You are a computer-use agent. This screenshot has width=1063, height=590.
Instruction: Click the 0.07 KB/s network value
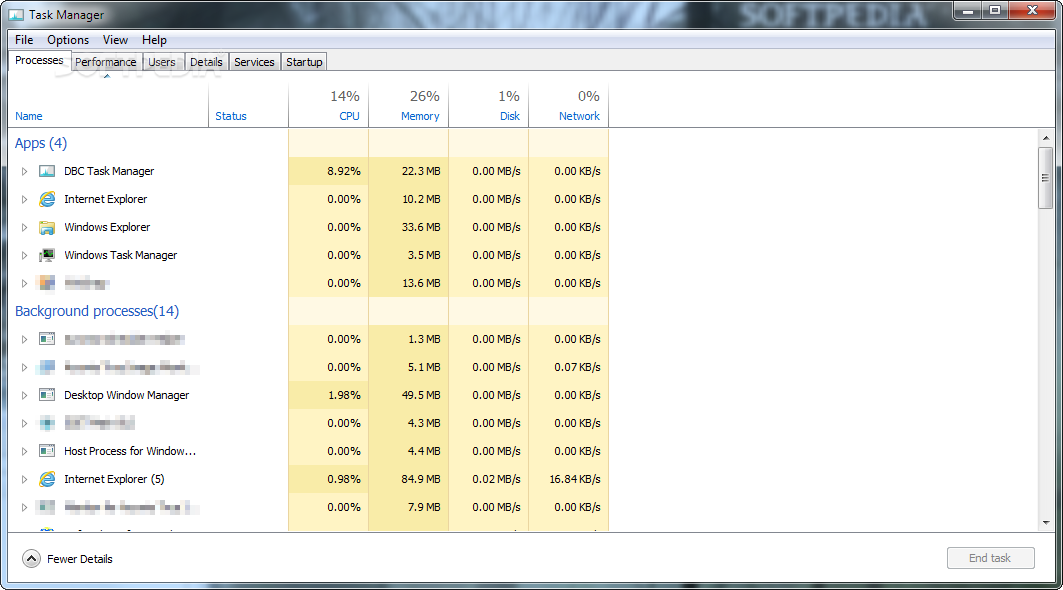[577, 368]
